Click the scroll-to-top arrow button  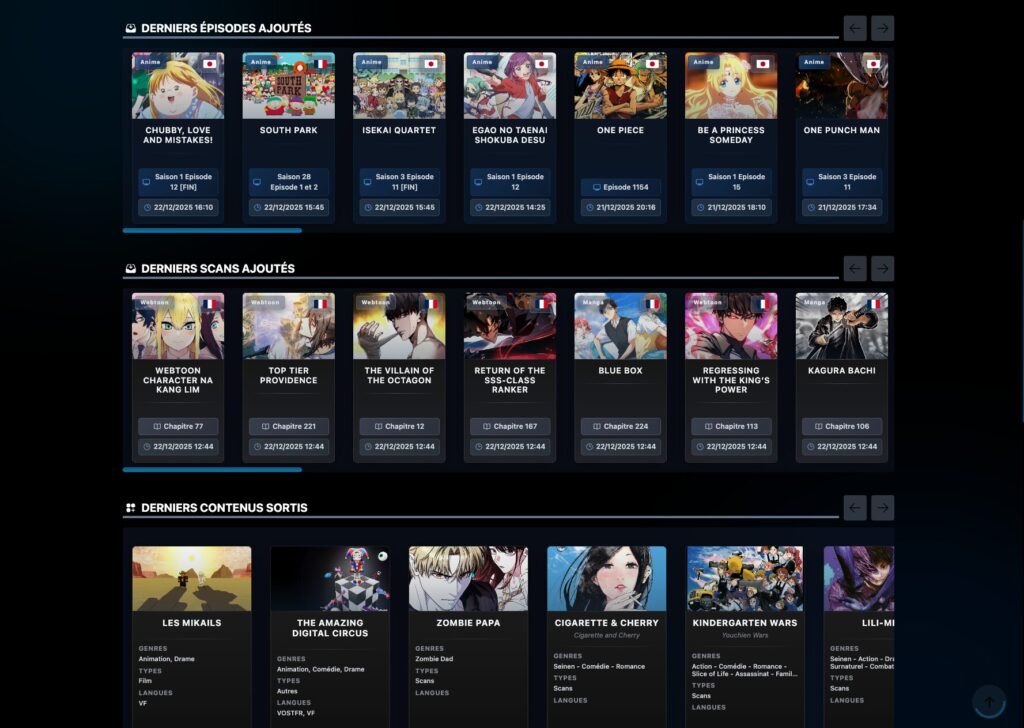pos(989,702)
